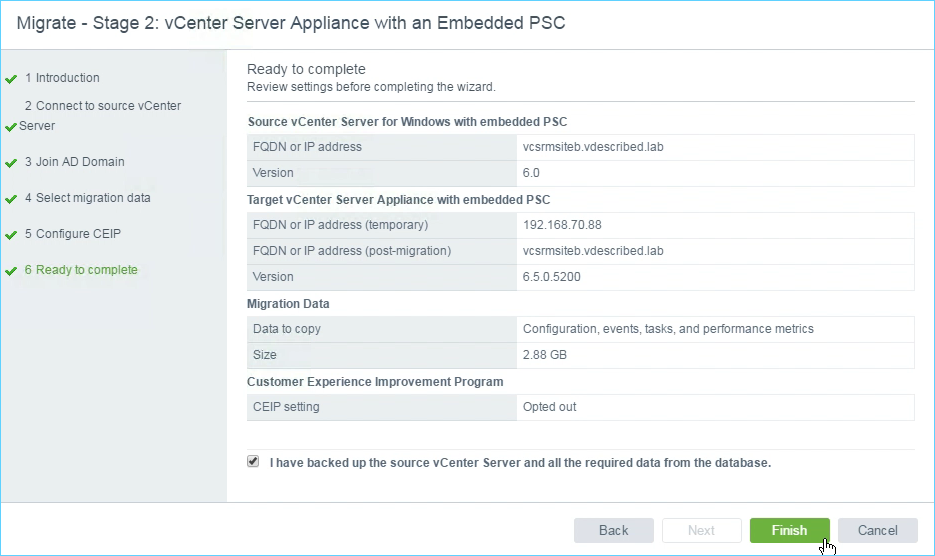Image resolution: width=935 pixels, height=556 pixels.
Task: Navigate to step 5 Configure CEIP
Action: (73, 234)
